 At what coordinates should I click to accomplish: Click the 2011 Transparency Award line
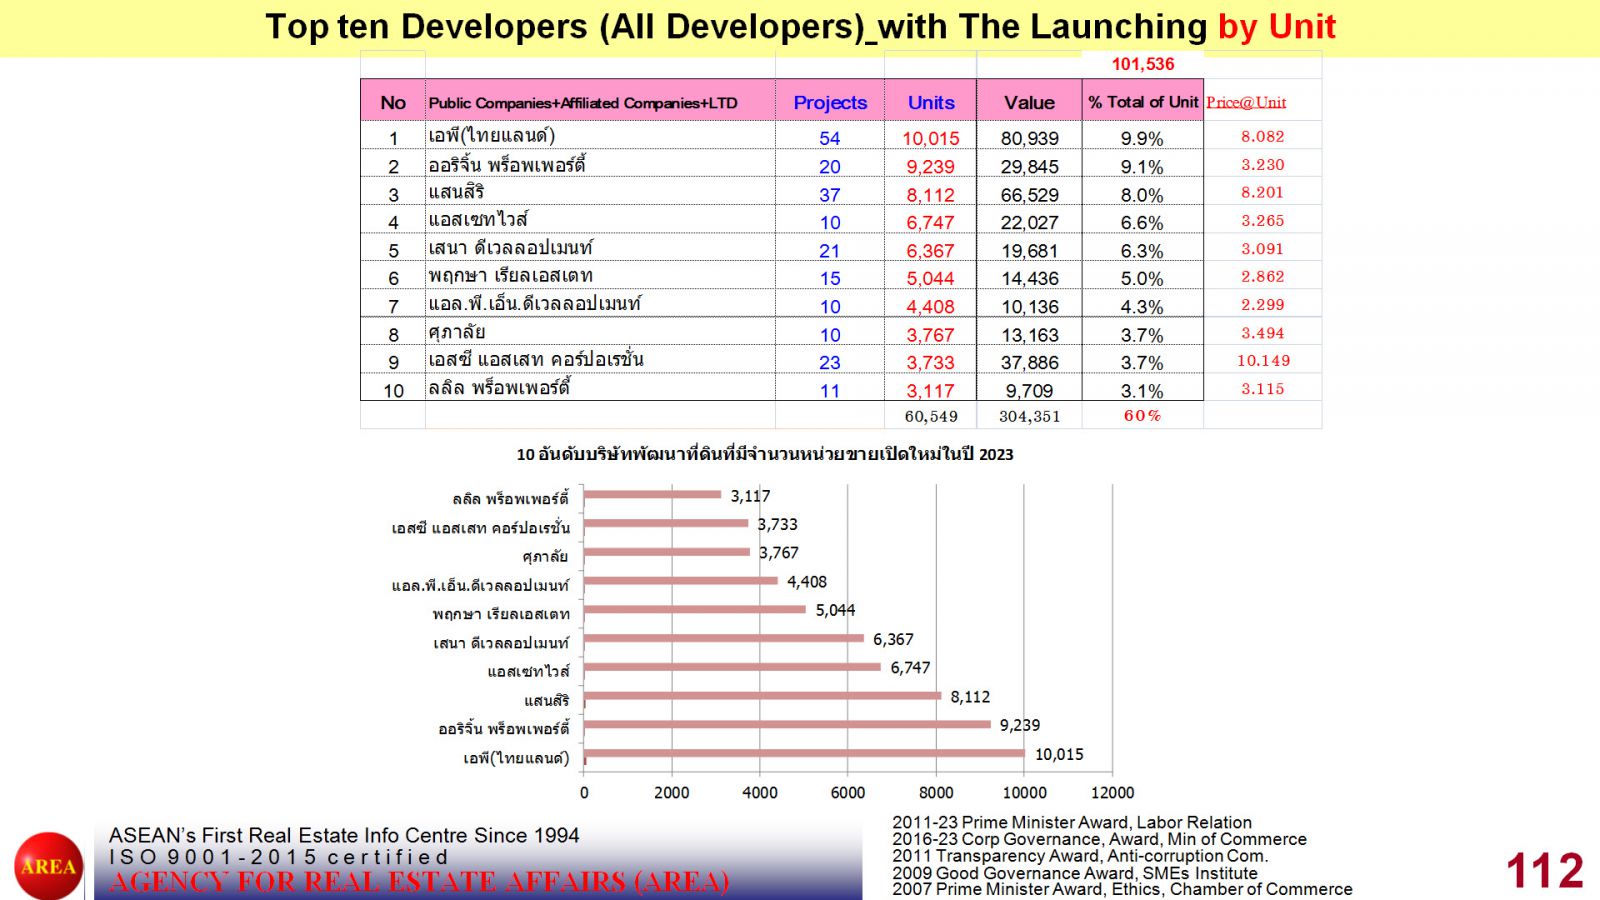(x=1080, y=856)
